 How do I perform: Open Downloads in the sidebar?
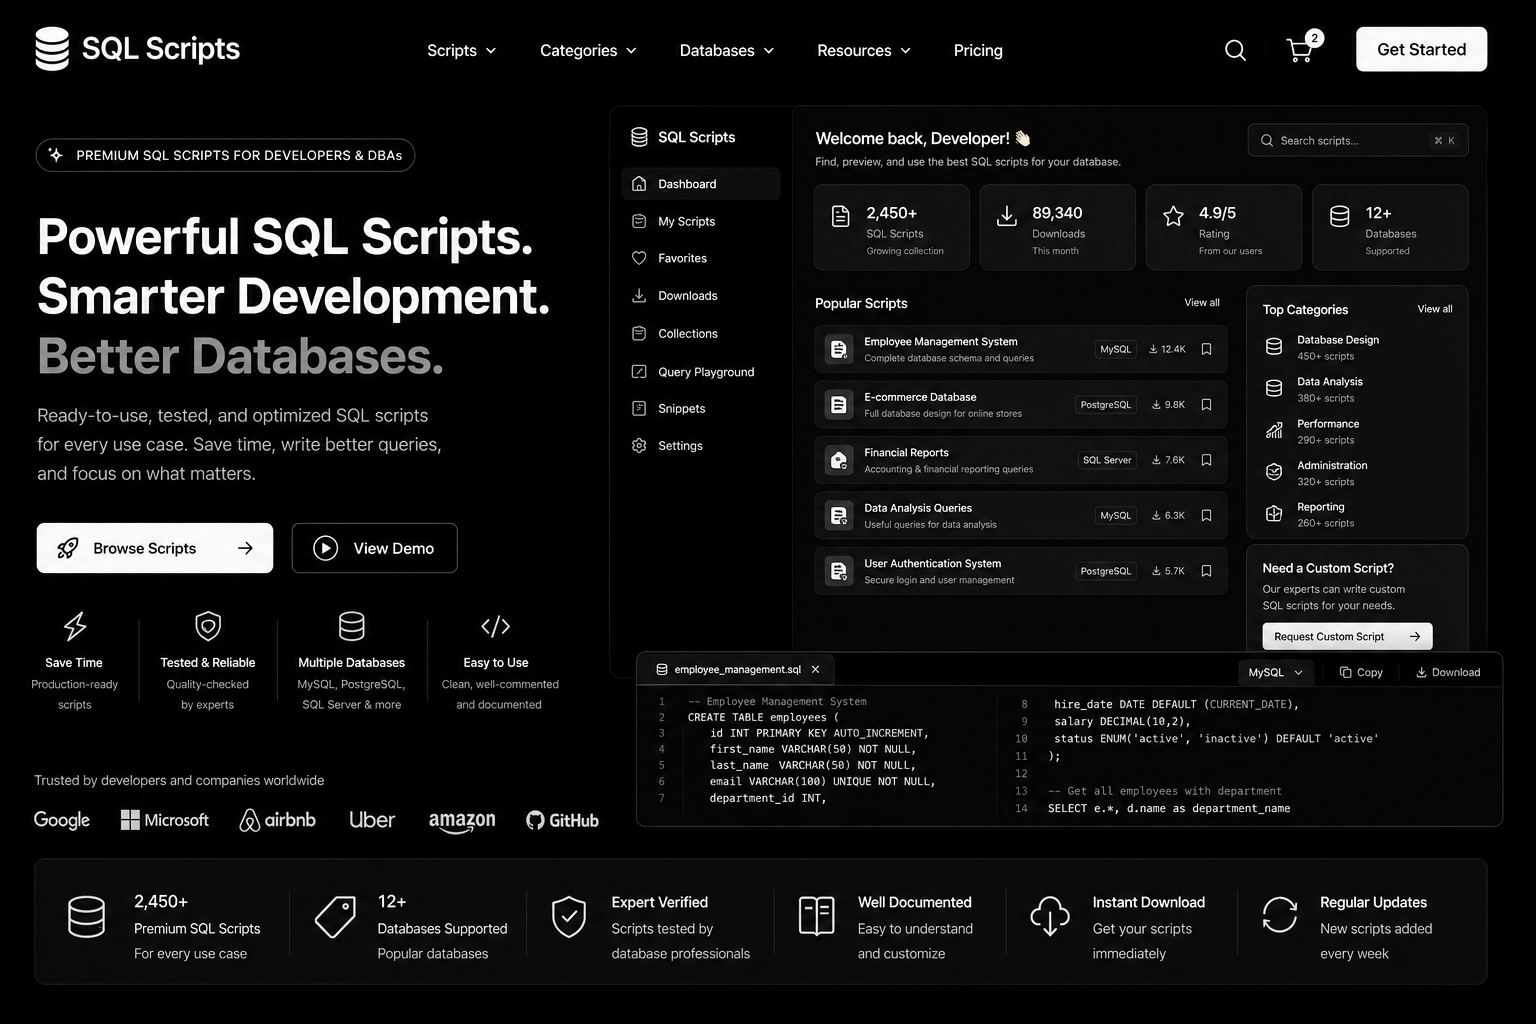coord(701,296)
